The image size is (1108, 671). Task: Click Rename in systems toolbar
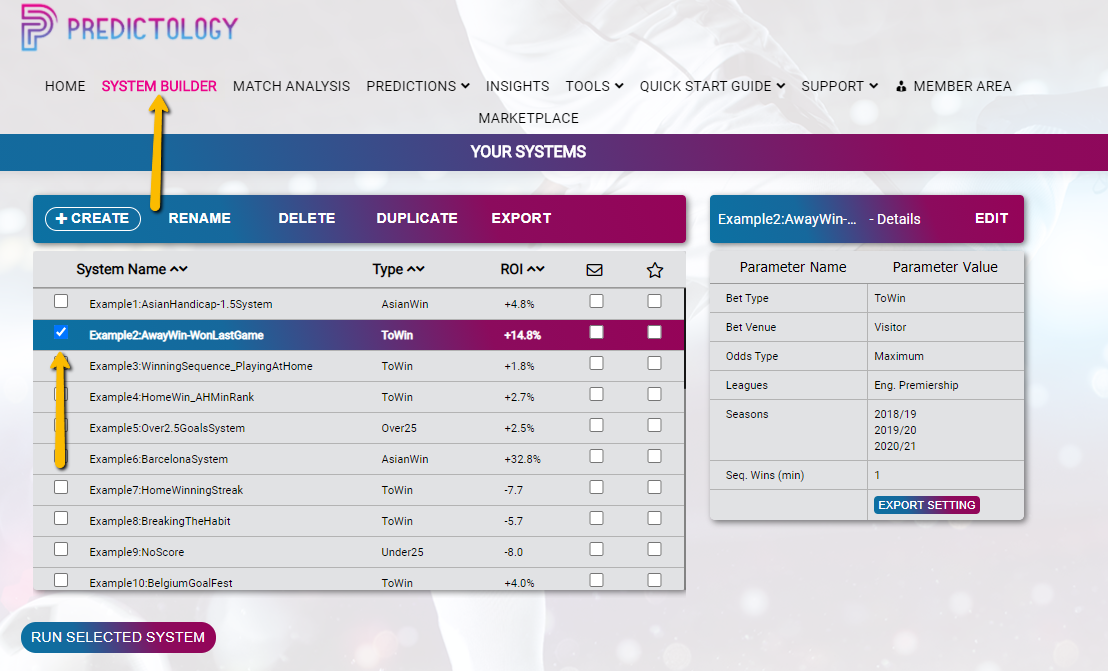pyautogui.click(x=199, y=218)
